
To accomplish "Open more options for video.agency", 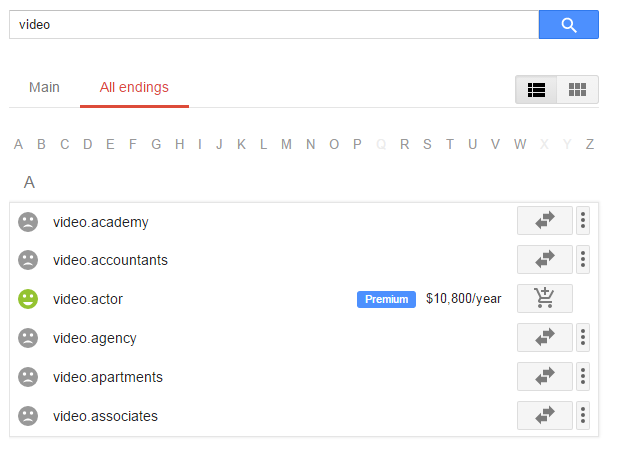I will tap(583, 338).
